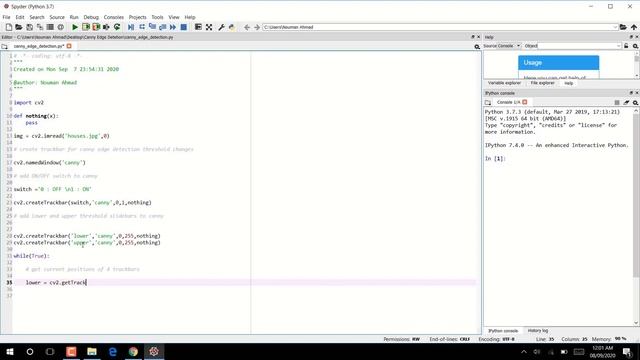This screenshot has height=360, width=640.
Task: Click the debugger Step into icon
Action: (152, 27)
